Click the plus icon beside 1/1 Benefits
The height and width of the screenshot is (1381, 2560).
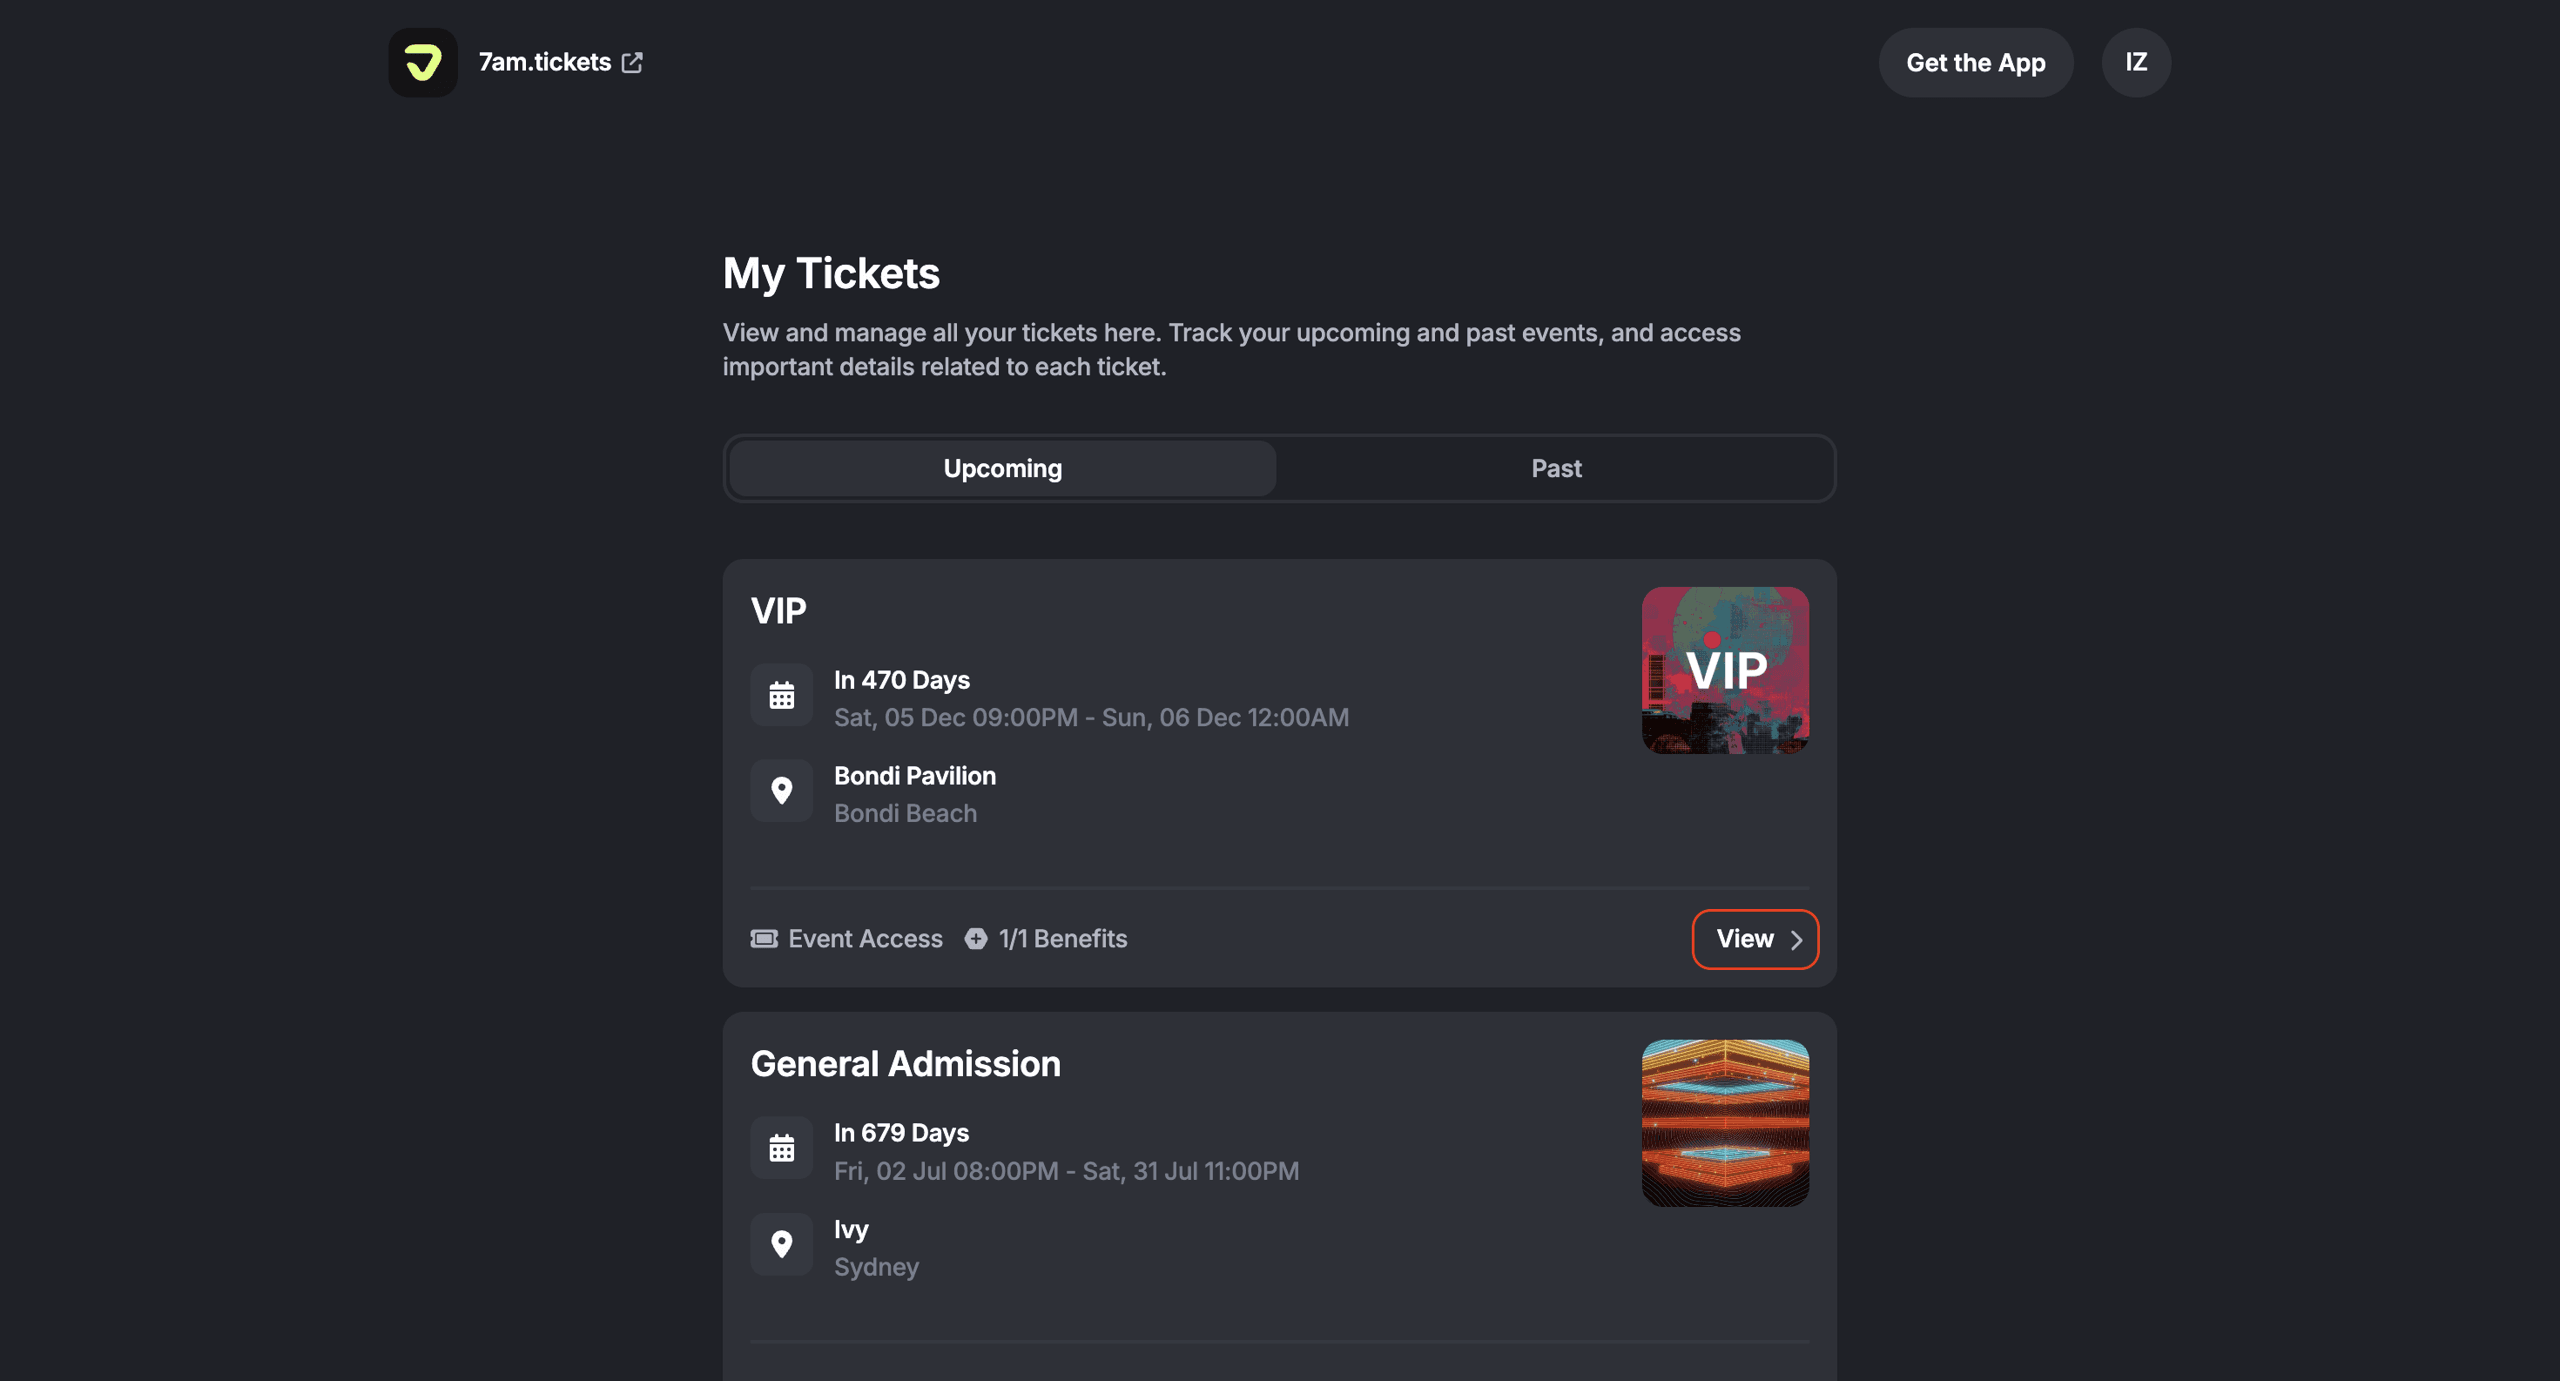(976, 938)
